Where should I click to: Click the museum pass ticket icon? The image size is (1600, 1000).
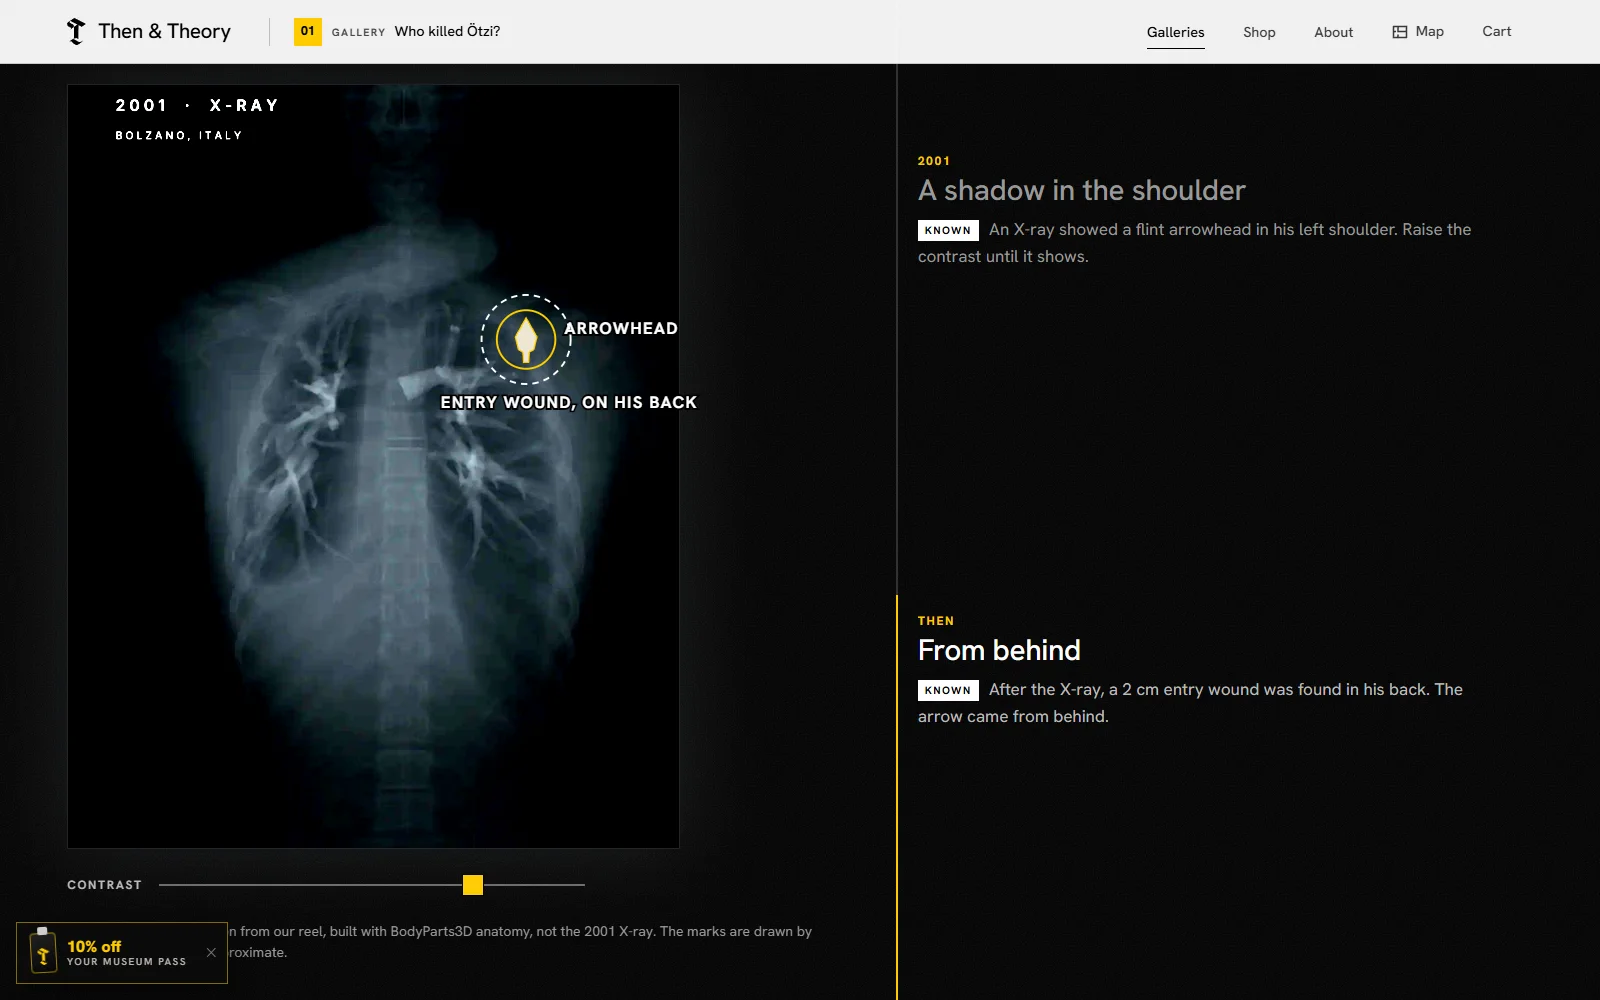pos(43,951)
